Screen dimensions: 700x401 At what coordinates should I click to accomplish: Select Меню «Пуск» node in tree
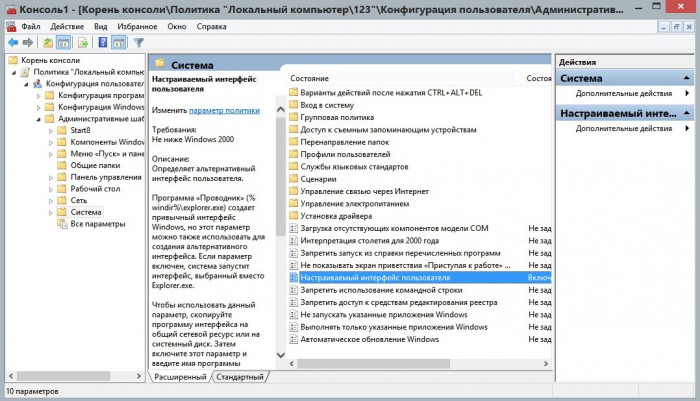pos(107,154)
